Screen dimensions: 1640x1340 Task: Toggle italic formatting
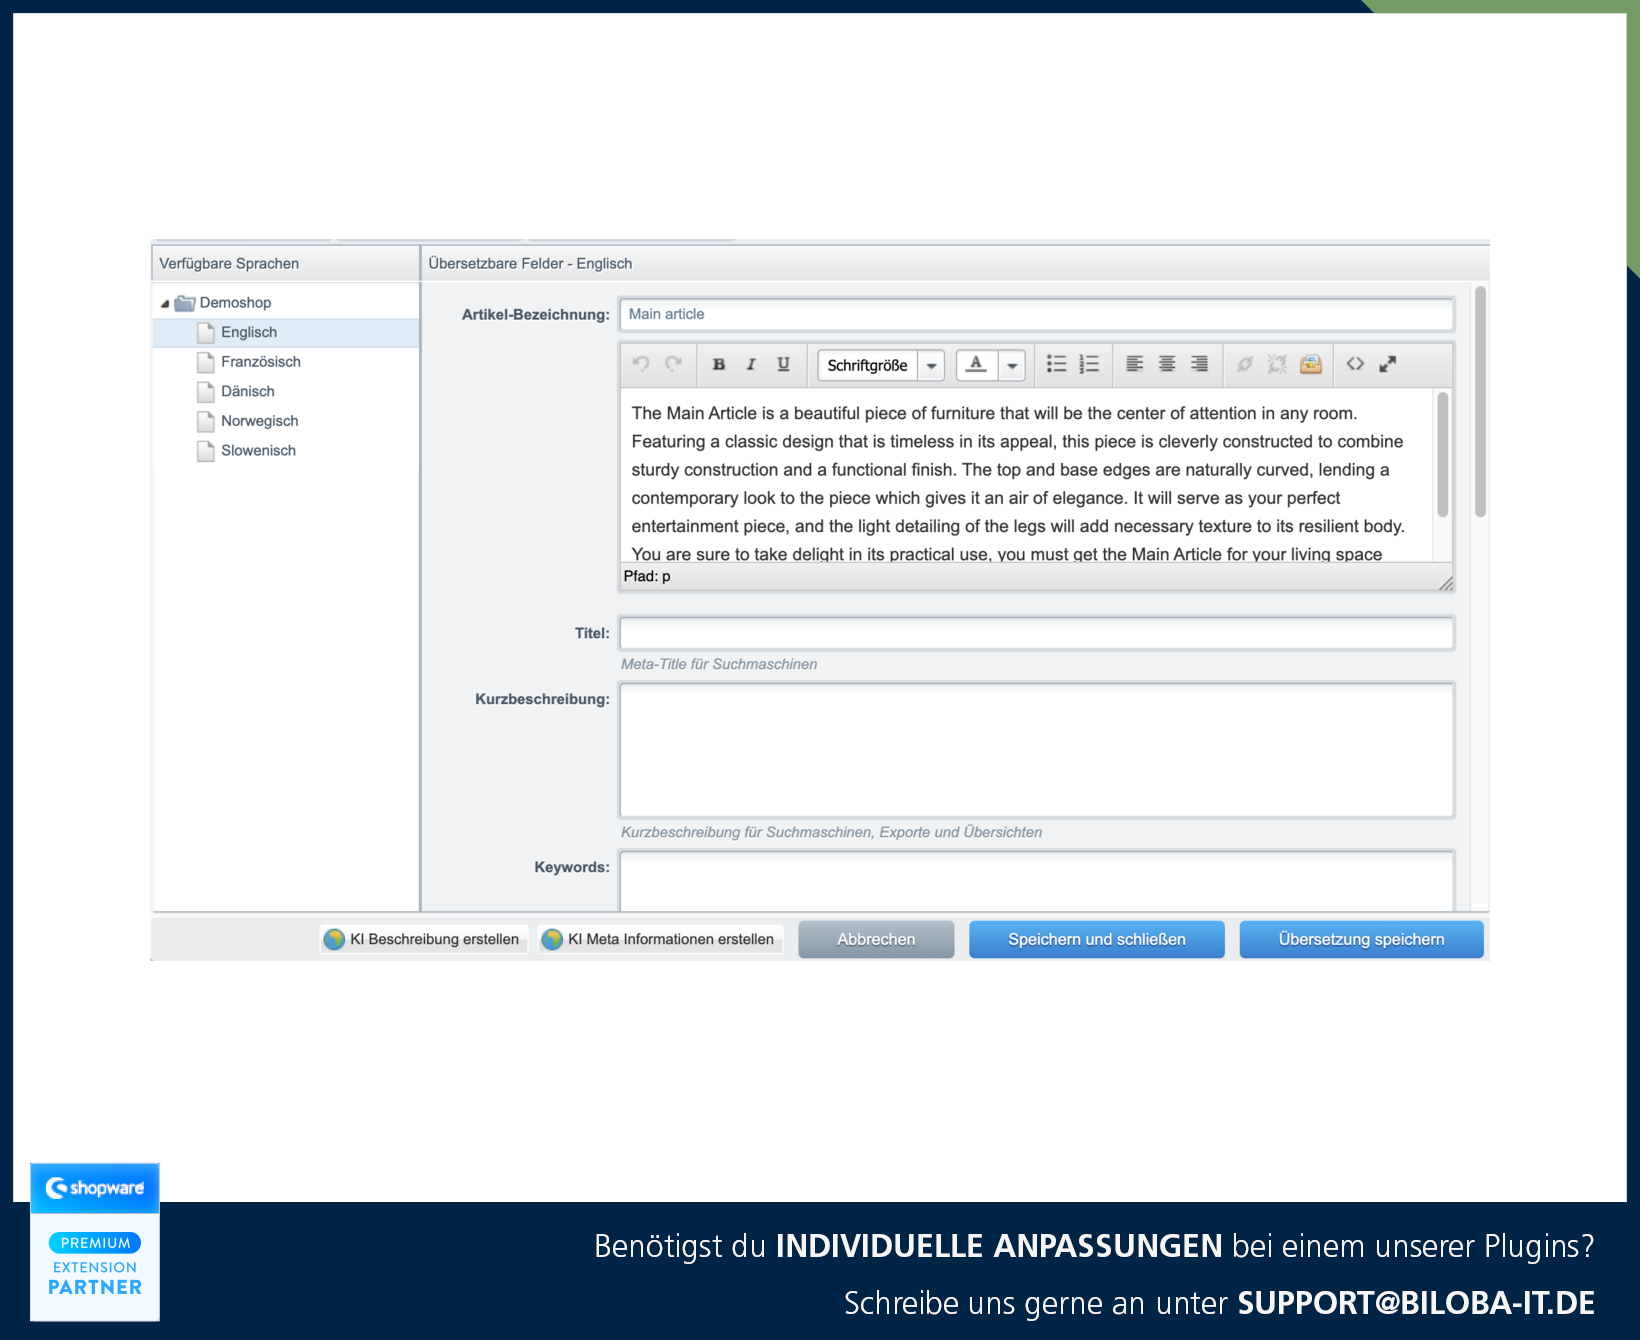pyautogui.click(x=751, y=364)
